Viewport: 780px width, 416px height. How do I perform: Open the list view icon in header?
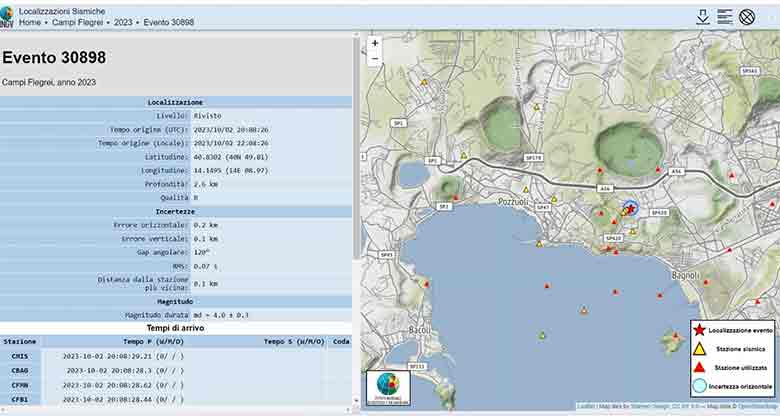pos(725,16)
